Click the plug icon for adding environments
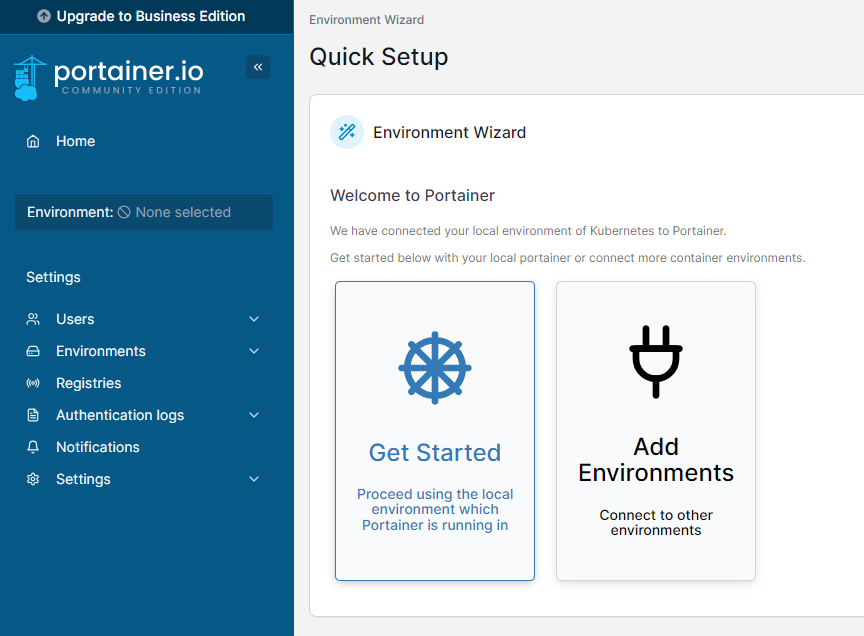The width and height of the screenshot is (864, 636). point(656,362)
